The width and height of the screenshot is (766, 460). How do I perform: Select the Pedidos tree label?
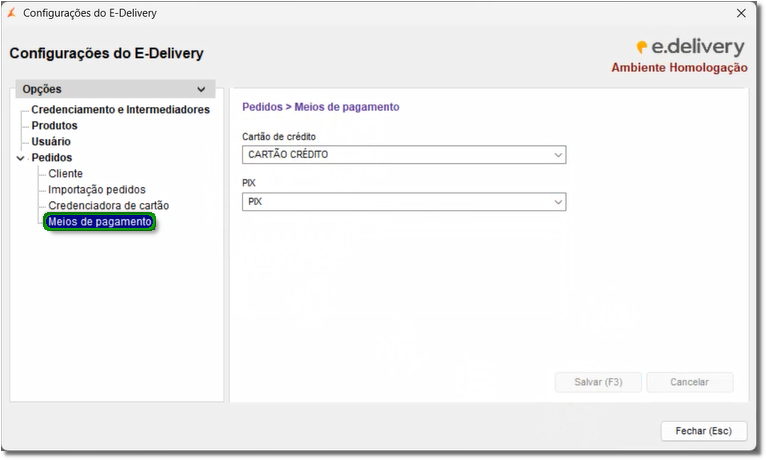pyautogui.click(x=52, y=158)
